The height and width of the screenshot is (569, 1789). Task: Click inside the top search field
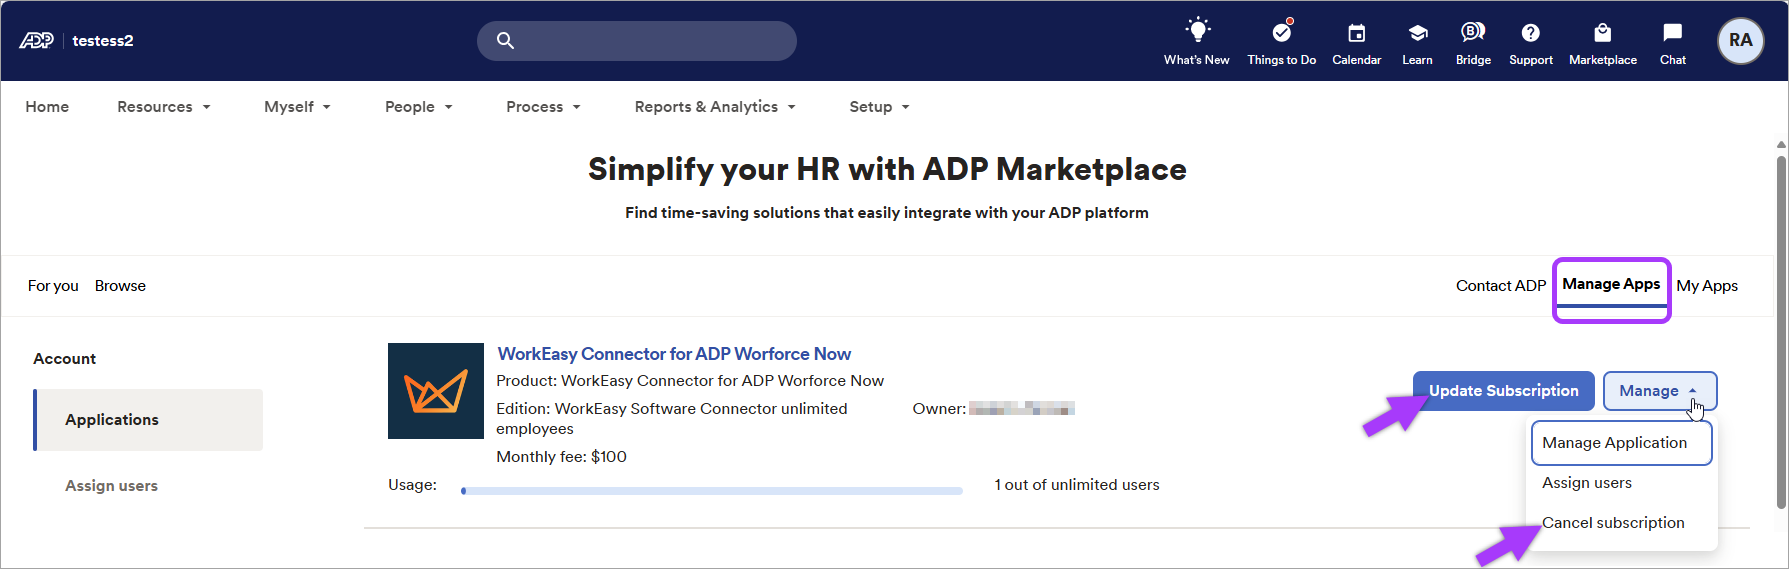pos(637,41)
